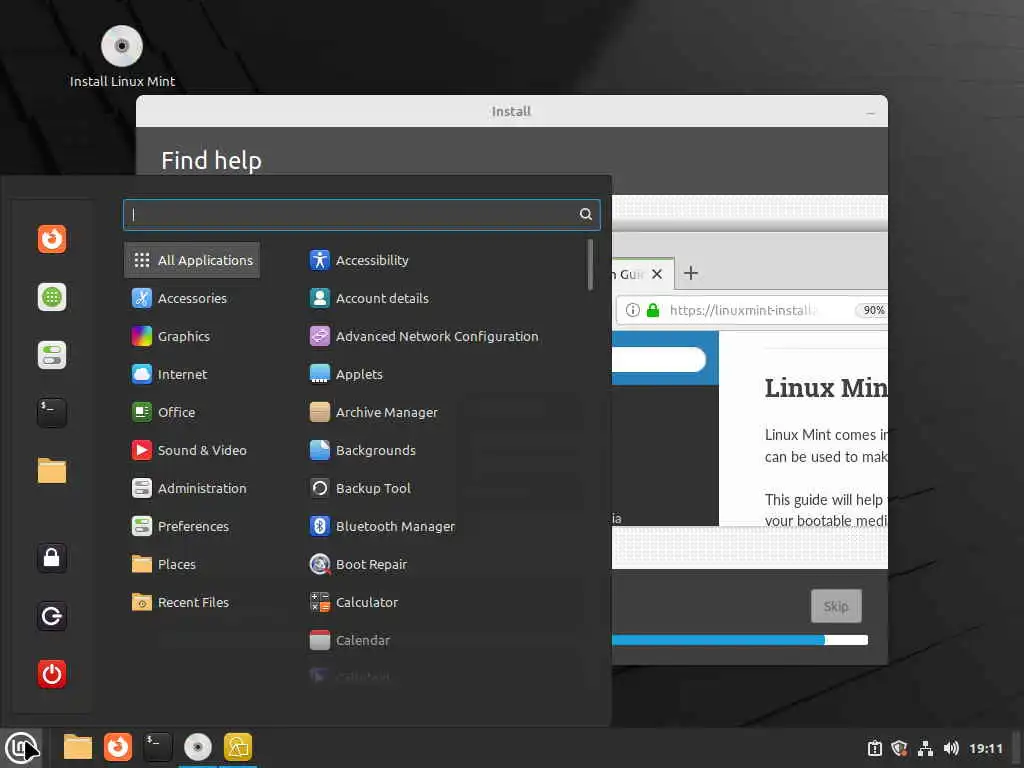Image resolution: width=1024 pixels, height=768 pixels.
Task: Click the green padlock in URL bar
Action: pos(652,310)
